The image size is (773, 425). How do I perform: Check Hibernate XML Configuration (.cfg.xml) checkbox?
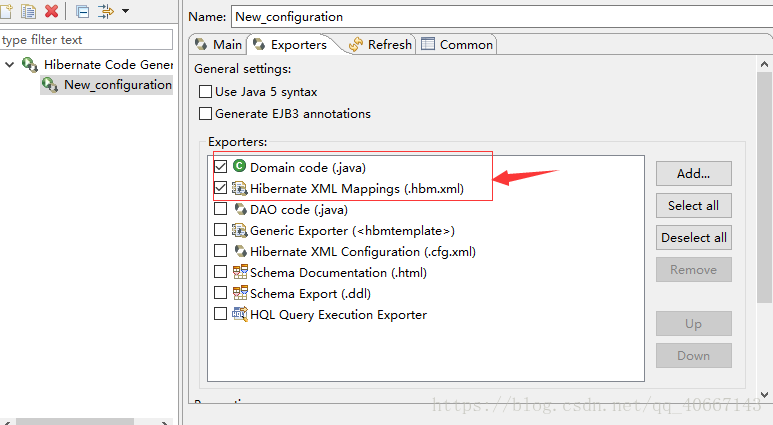(220, 250)
